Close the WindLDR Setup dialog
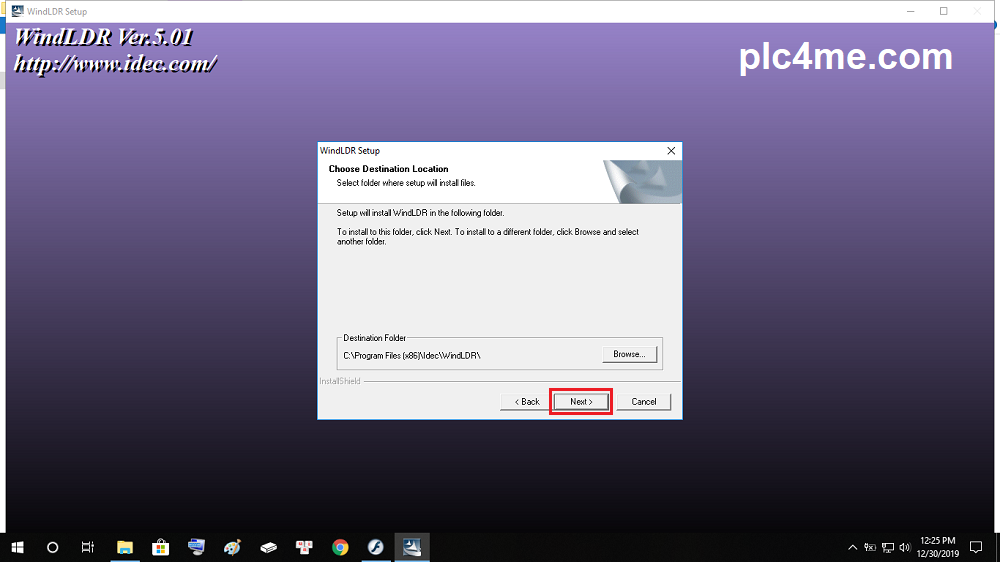Viewport: 1000px width, 562px height. [x=671, y=151]
